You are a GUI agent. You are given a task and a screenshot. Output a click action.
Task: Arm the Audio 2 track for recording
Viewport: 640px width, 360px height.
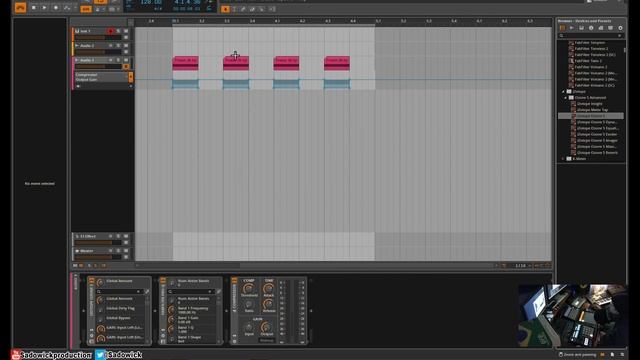pos(110,46)
